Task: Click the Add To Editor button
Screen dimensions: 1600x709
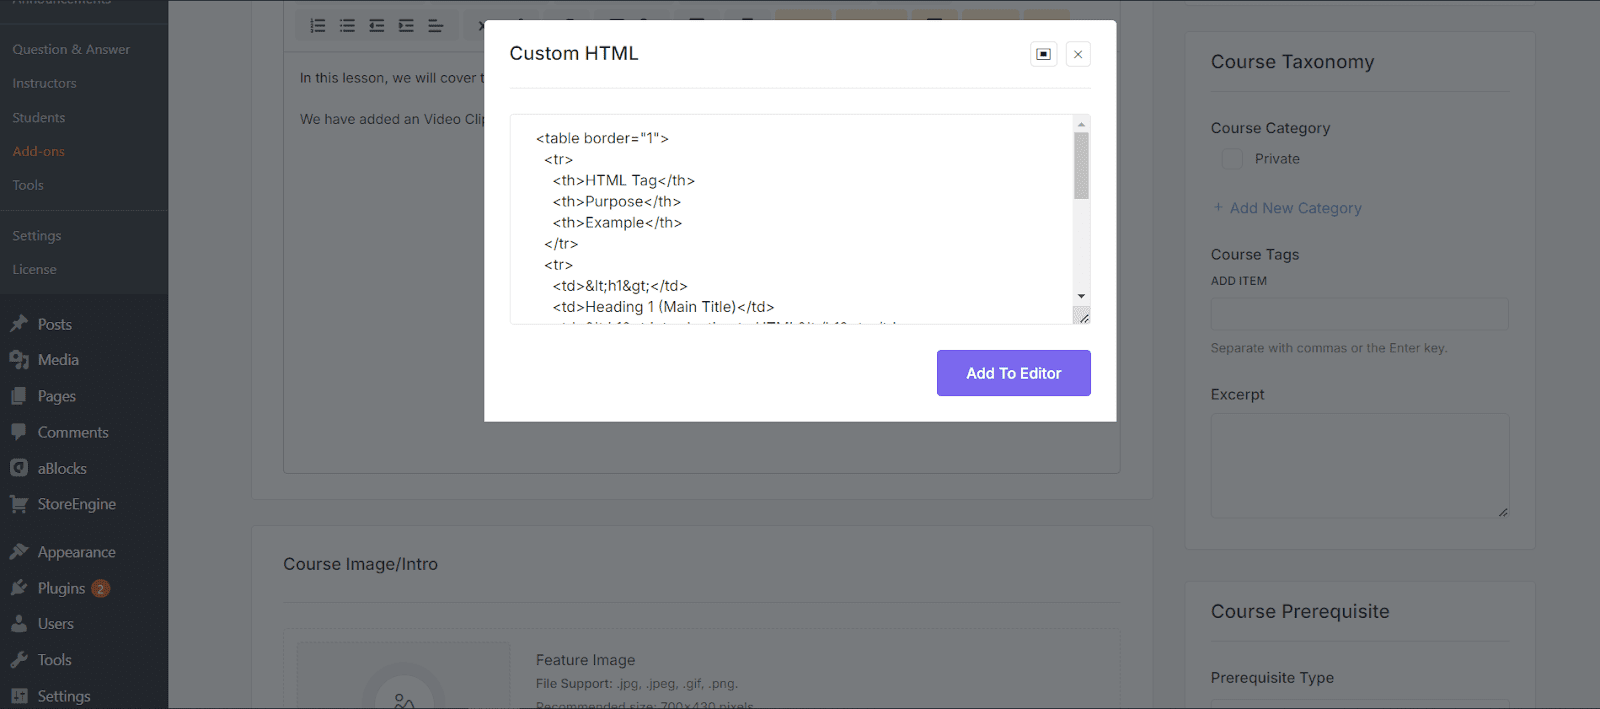Action: click(x=1013, y=372)
